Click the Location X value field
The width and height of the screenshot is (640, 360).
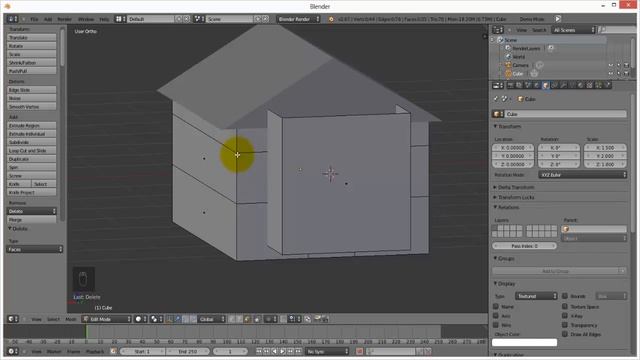513,148
